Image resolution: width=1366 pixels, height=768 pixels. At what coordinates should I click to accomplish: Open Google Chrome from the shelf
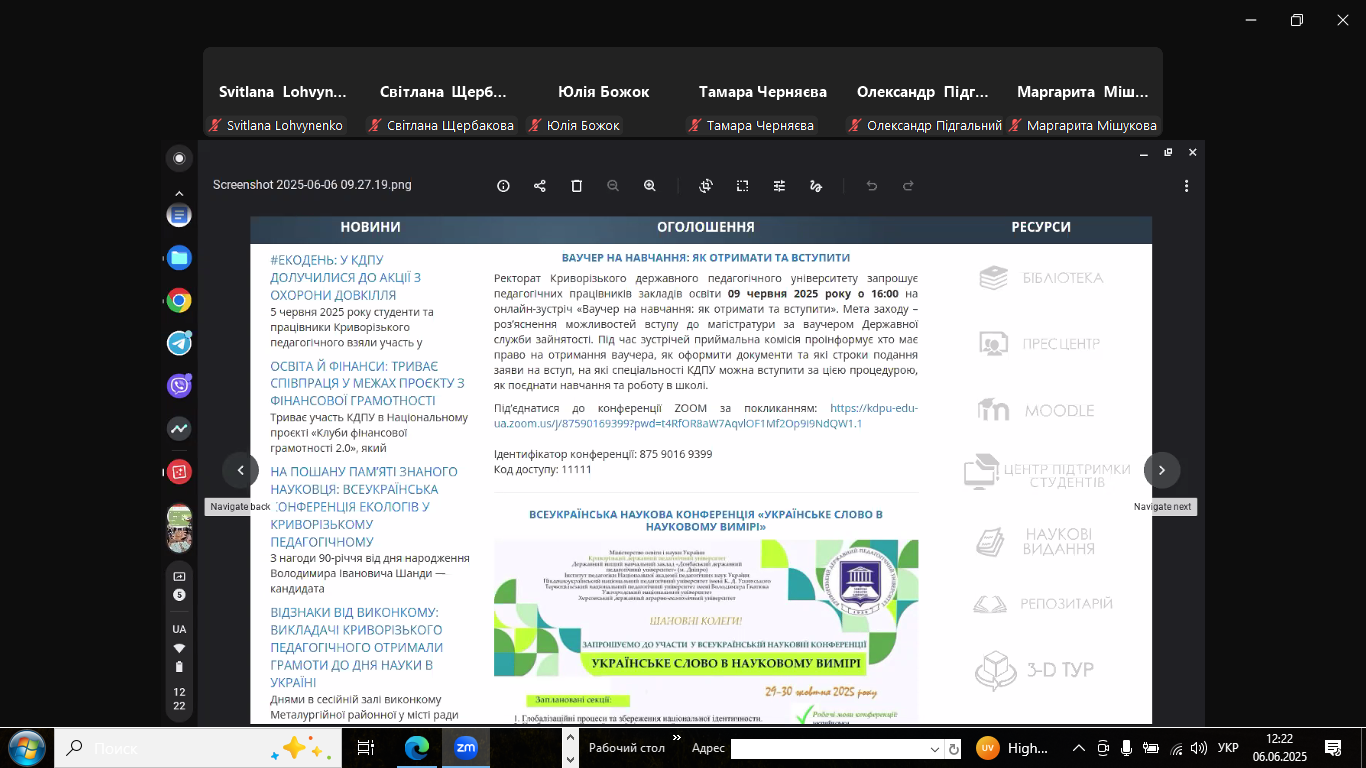(179, 300)
